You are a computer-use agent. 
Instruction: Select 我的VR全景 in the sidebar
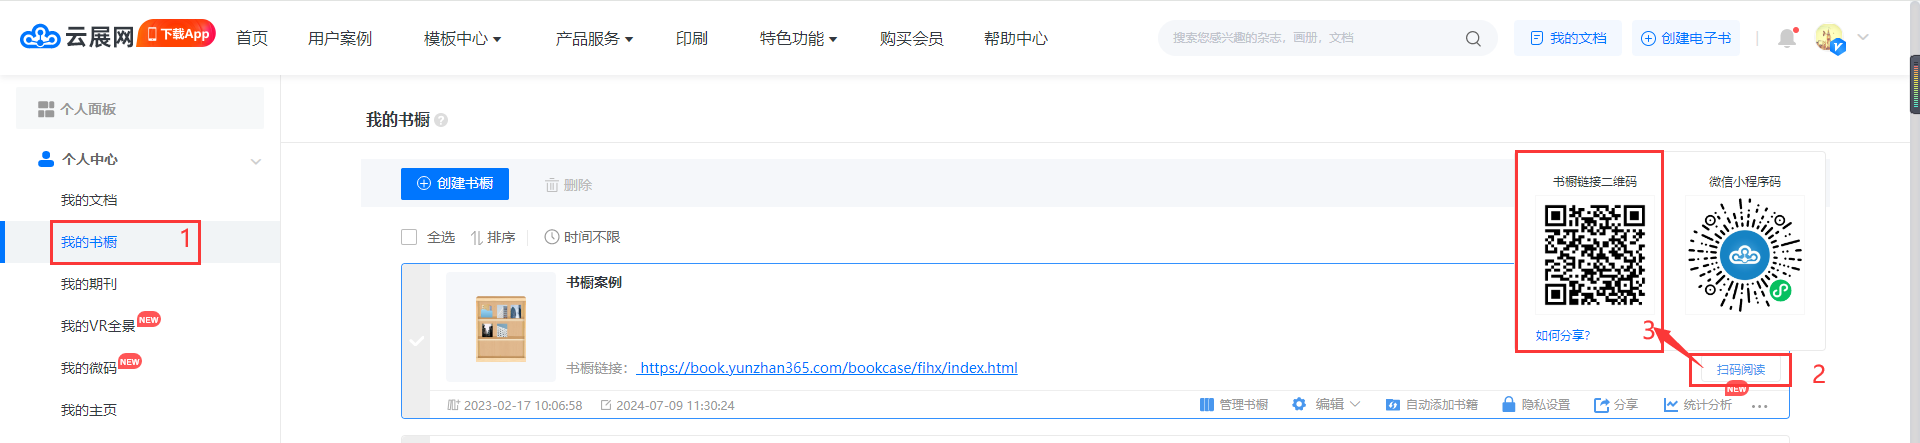pyautogui.click(x=98, y=326)
